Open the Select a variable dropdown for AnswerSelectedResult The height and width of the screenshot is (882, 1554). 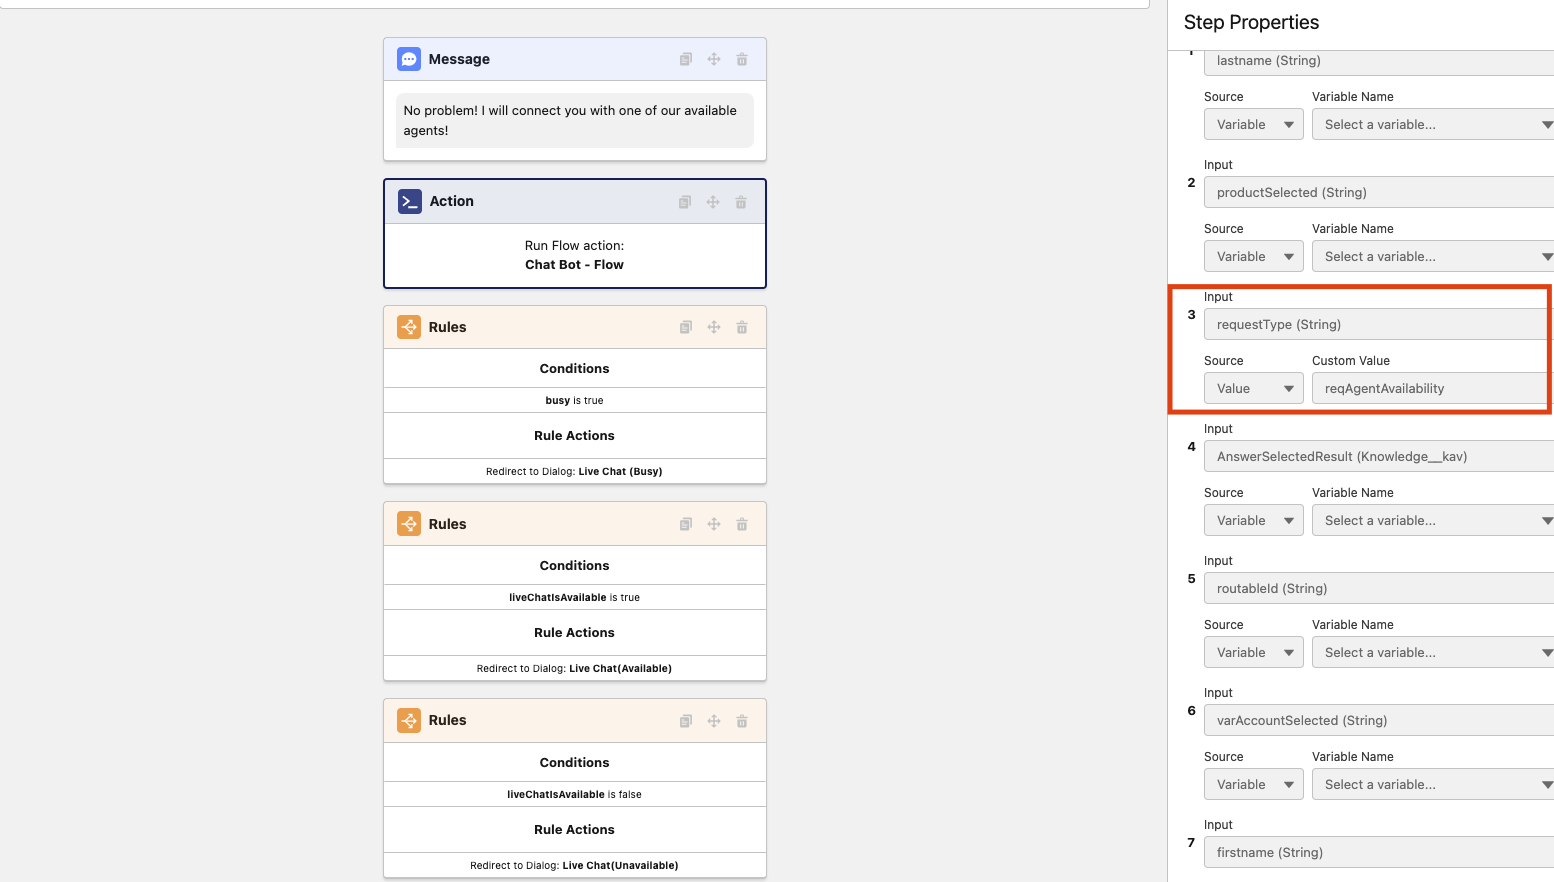pos(1432,520)
